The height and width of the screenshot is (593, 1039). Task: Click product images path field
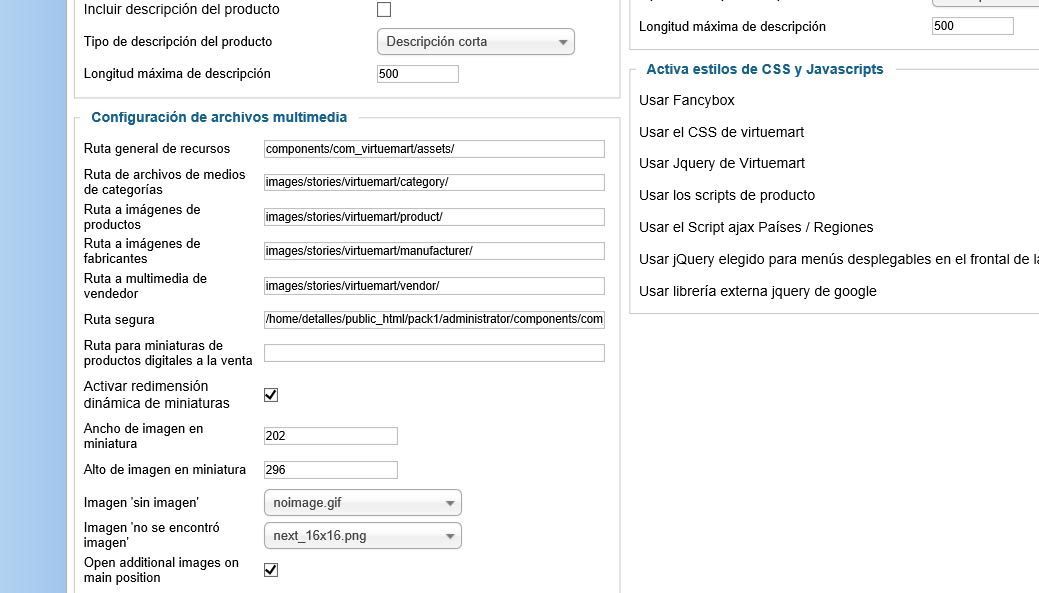434,217
